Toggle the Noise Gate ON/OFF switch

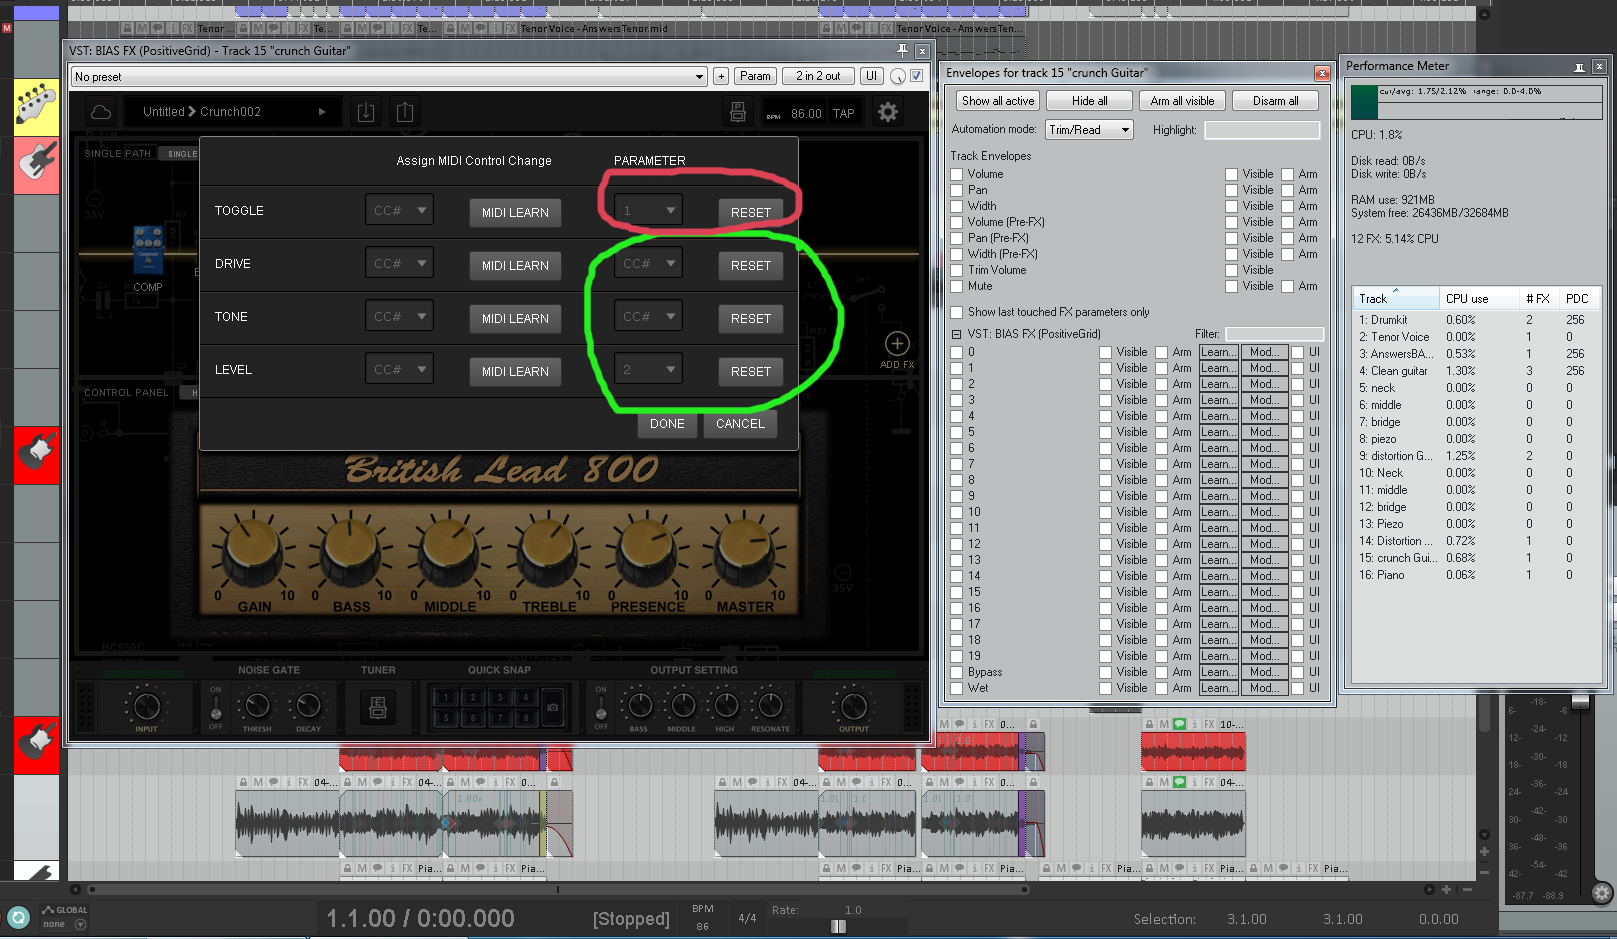tap(216, 708)
